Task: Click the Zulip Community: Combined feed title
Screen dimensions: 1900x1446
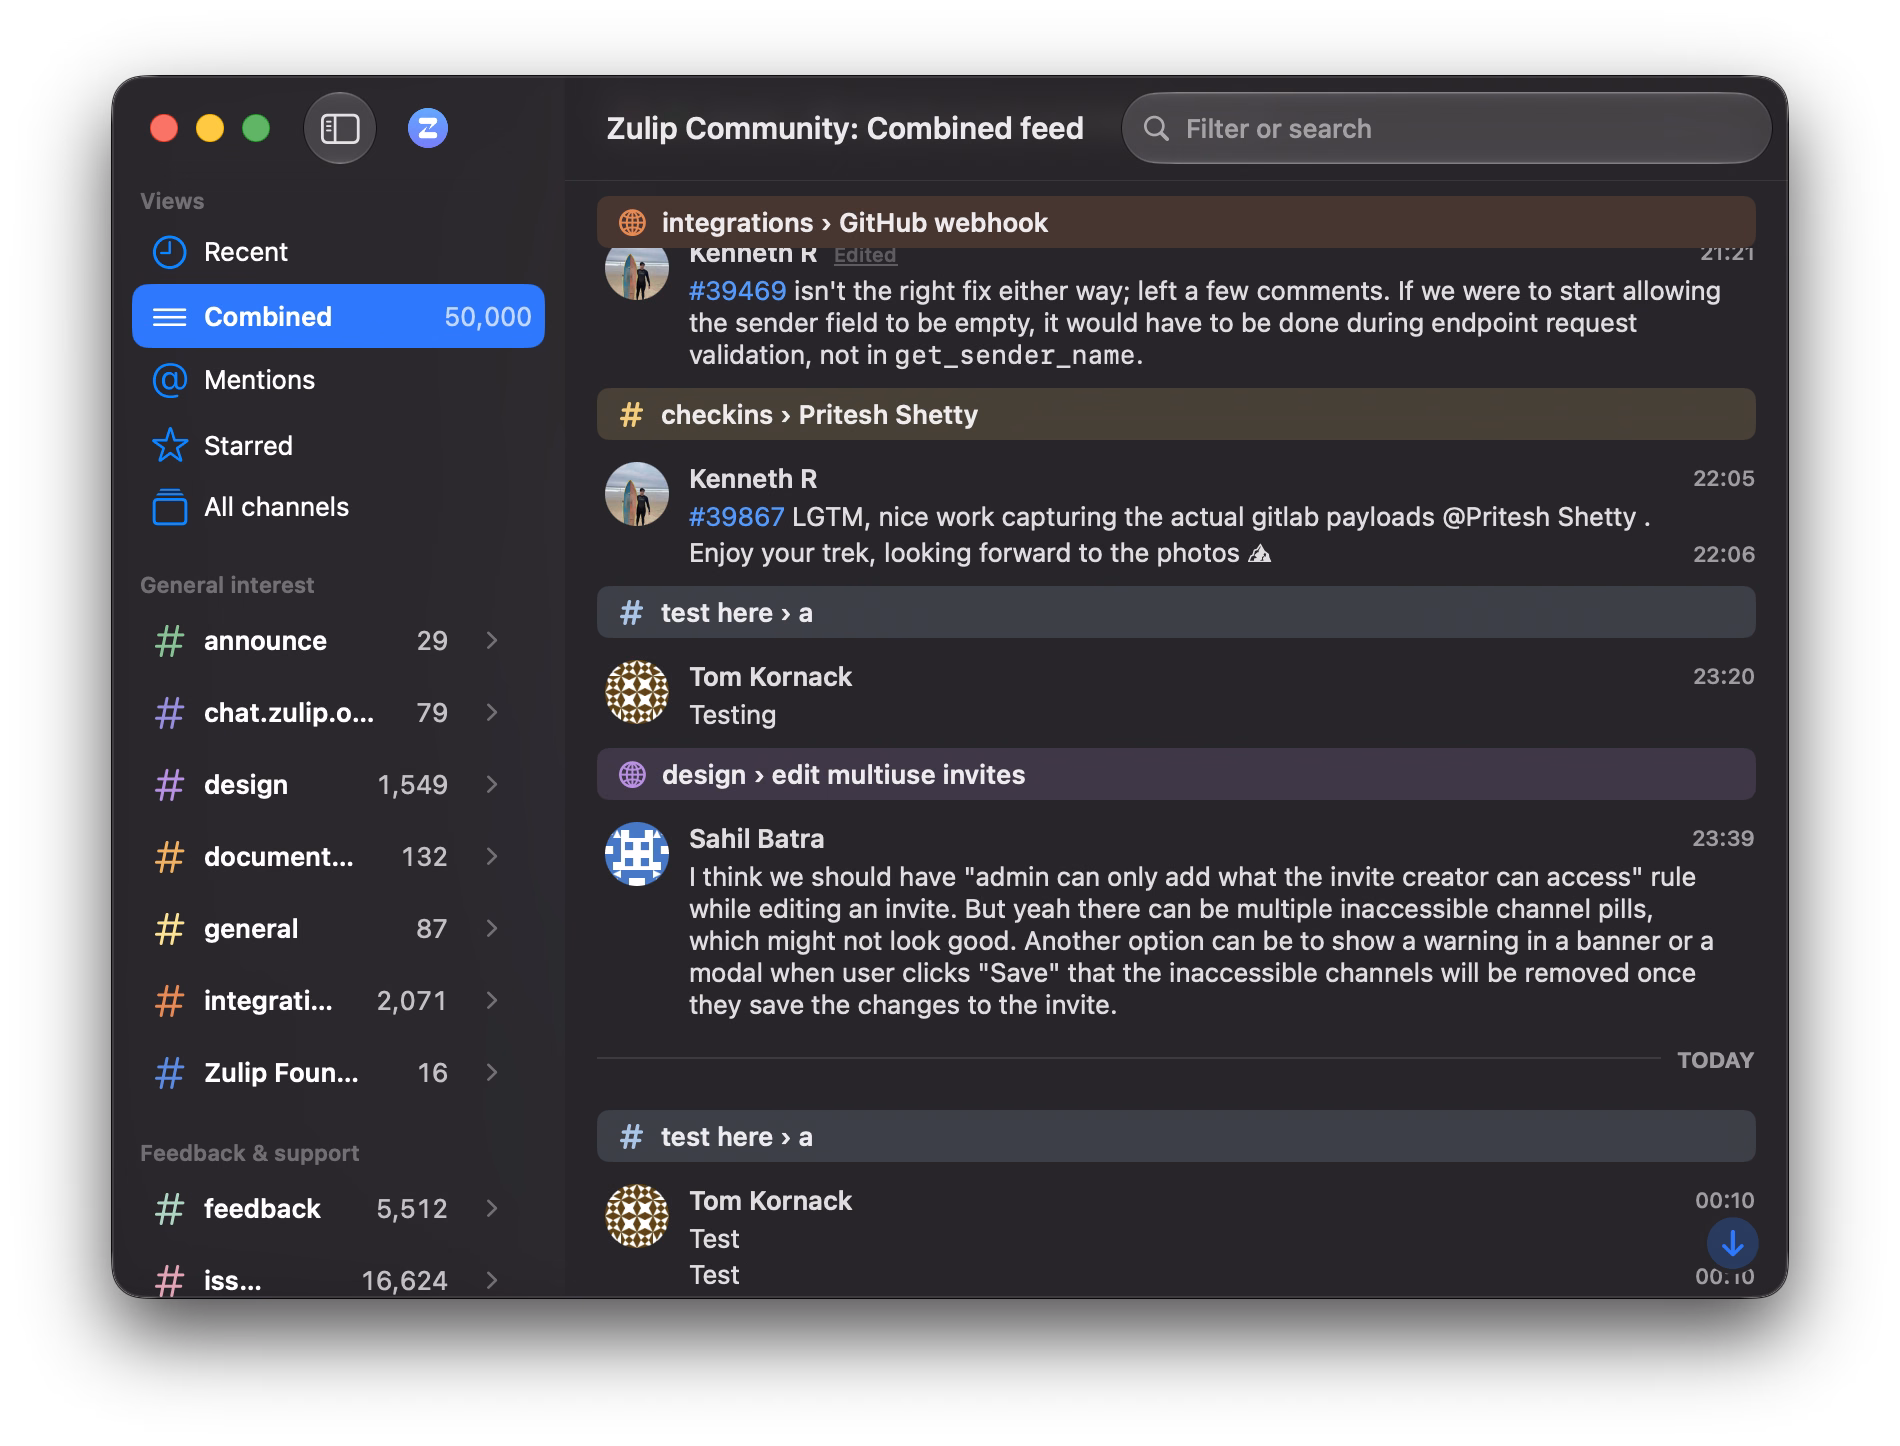Action: click(x=845, y=128)
